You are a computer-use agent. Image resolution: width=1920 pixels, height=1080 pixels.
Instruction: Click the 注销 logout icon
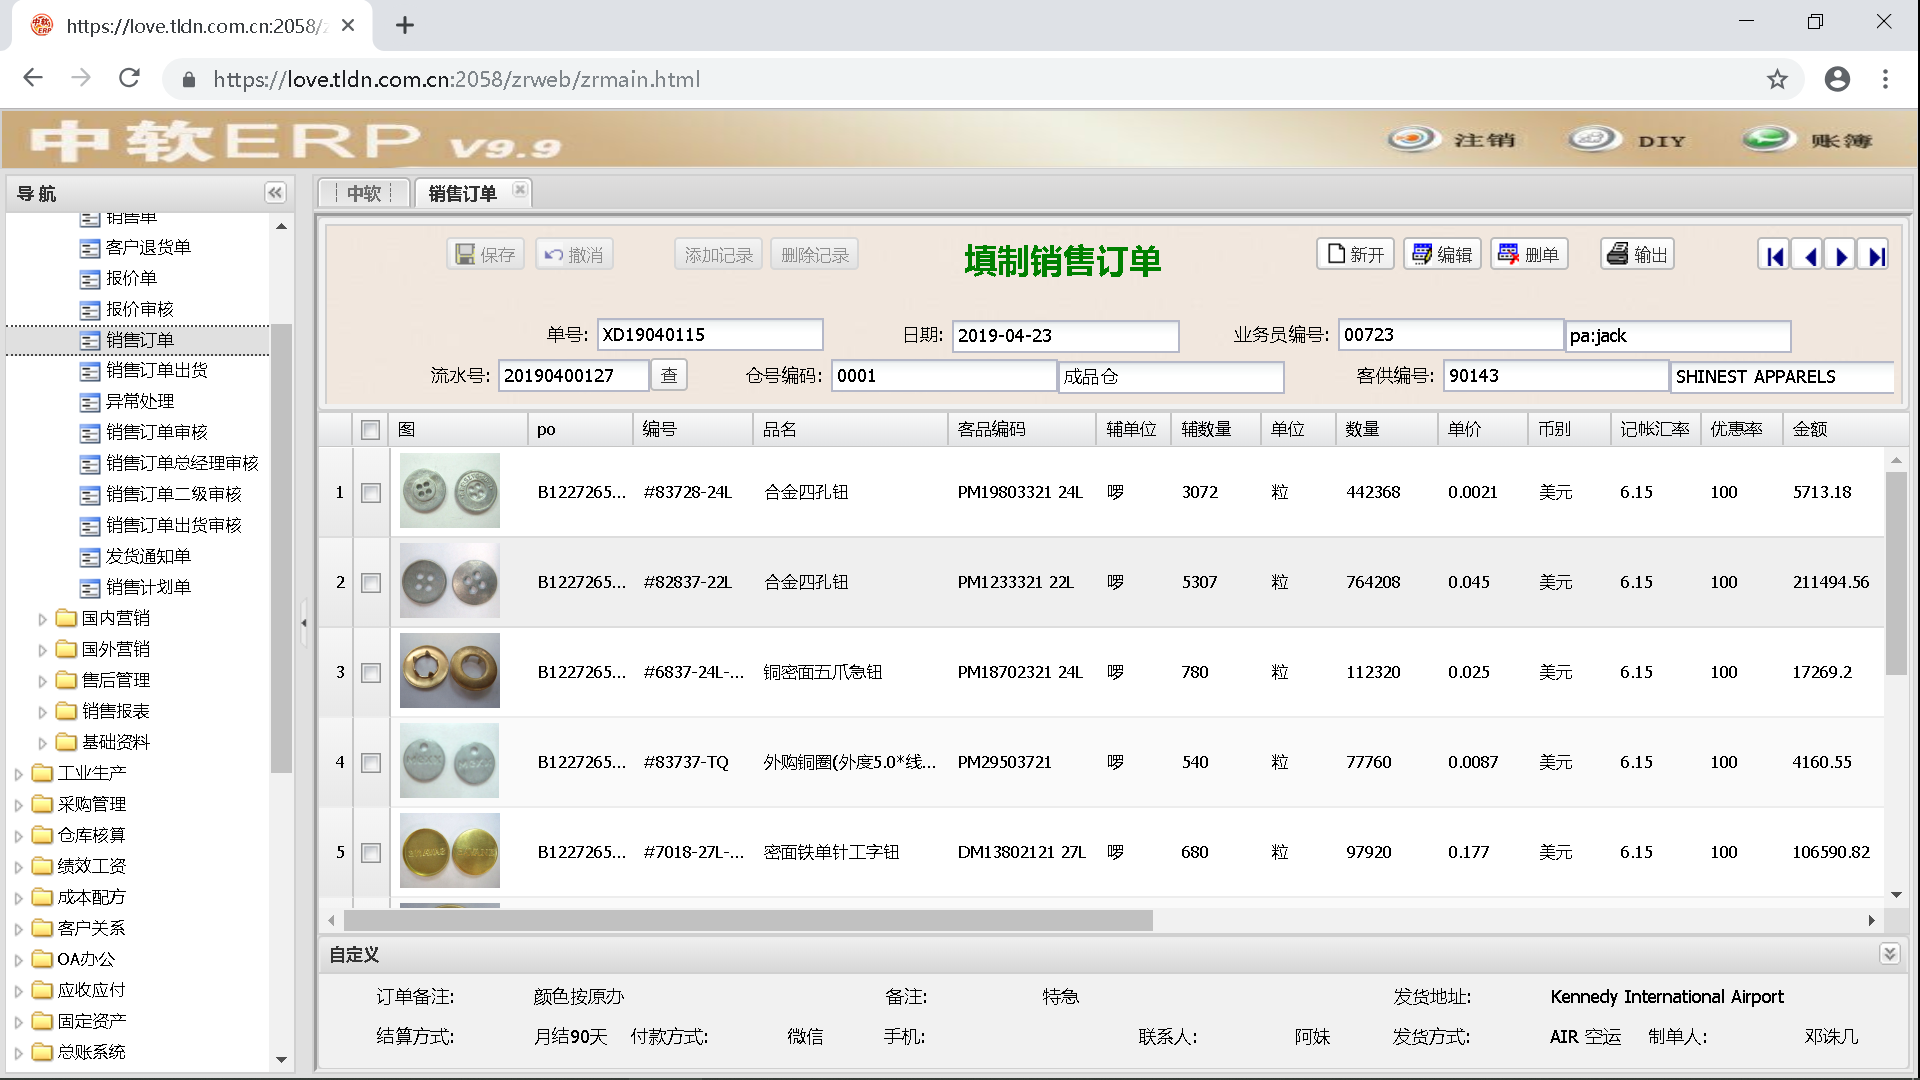pyautogui.click(x=1412, y=139)
